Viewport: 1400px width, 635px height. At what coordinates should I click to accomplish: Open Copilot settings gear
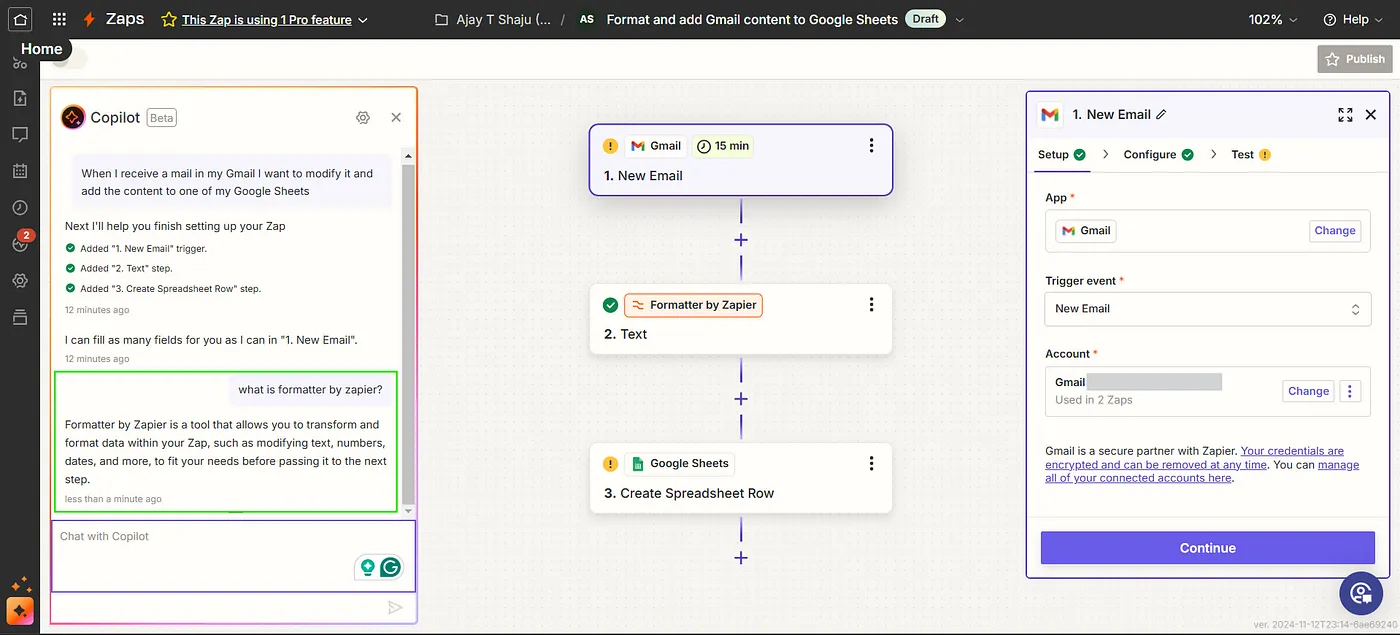363,118
